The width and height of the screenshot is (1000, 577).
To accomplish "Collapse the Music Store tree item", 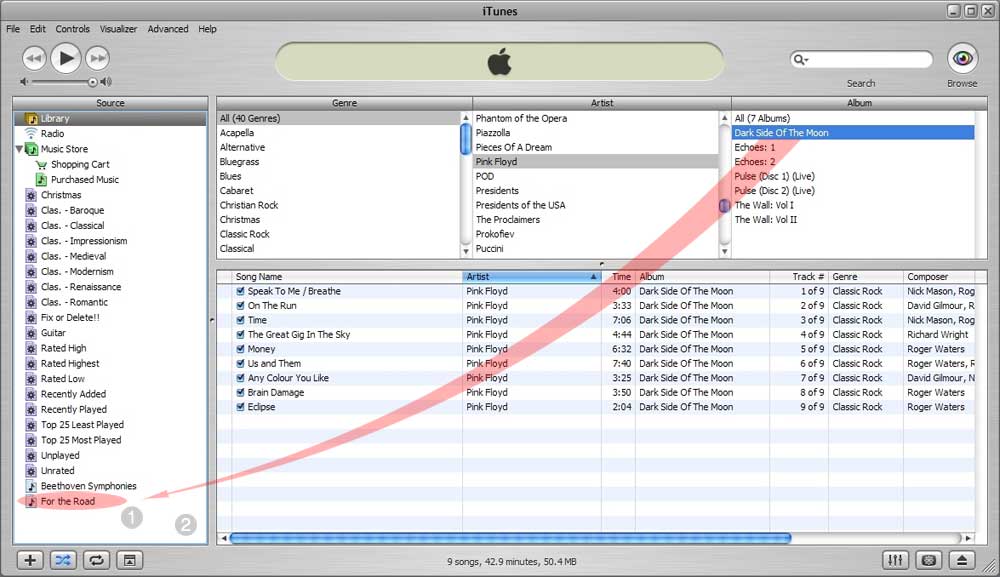I will (x=19, y=149).
